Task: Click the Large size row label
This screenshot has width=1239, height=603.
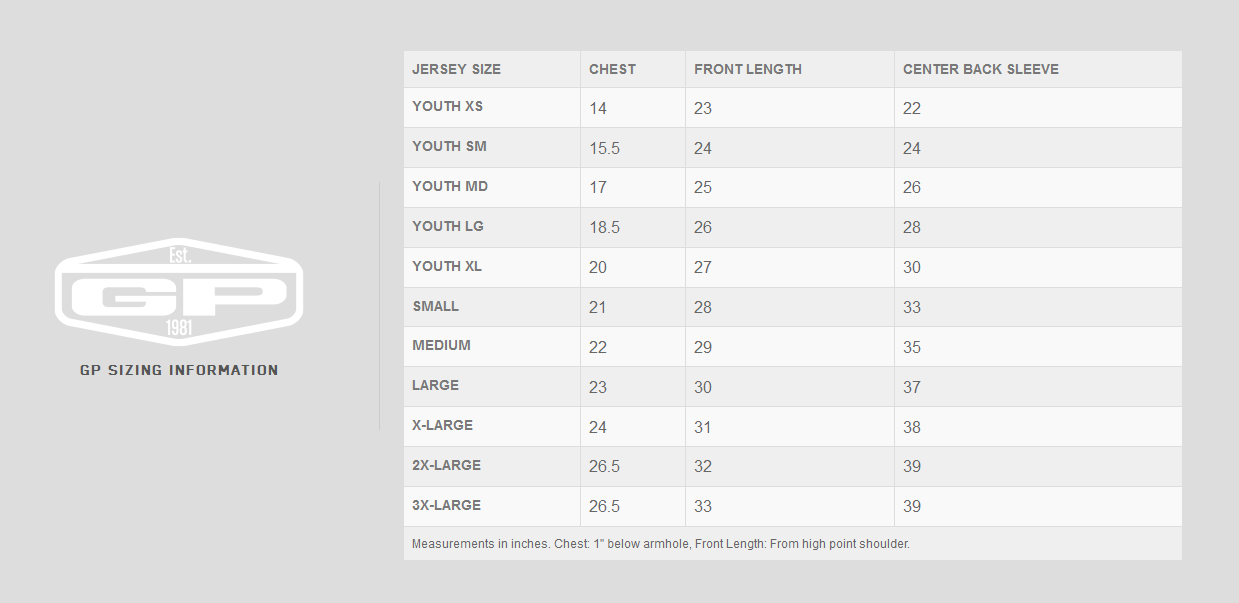Action: coord(435,385)
